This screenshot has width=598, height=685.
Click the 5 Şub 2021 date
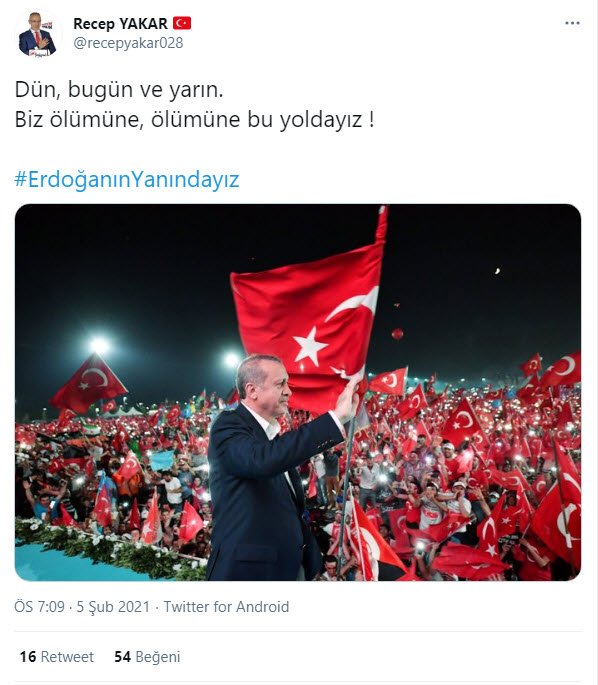[x=113, y=607]
